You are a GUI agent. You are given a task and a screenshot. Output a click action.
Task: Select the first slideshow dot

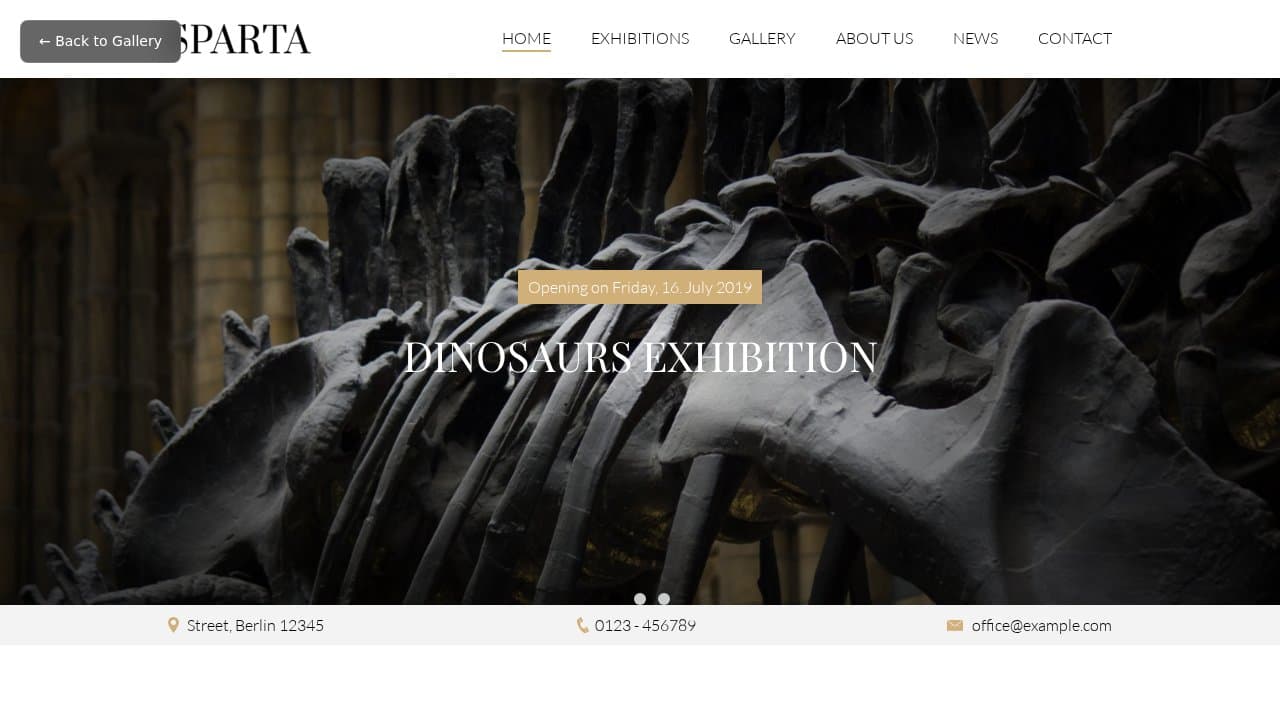pyautogui.click(x=640, y=599)
